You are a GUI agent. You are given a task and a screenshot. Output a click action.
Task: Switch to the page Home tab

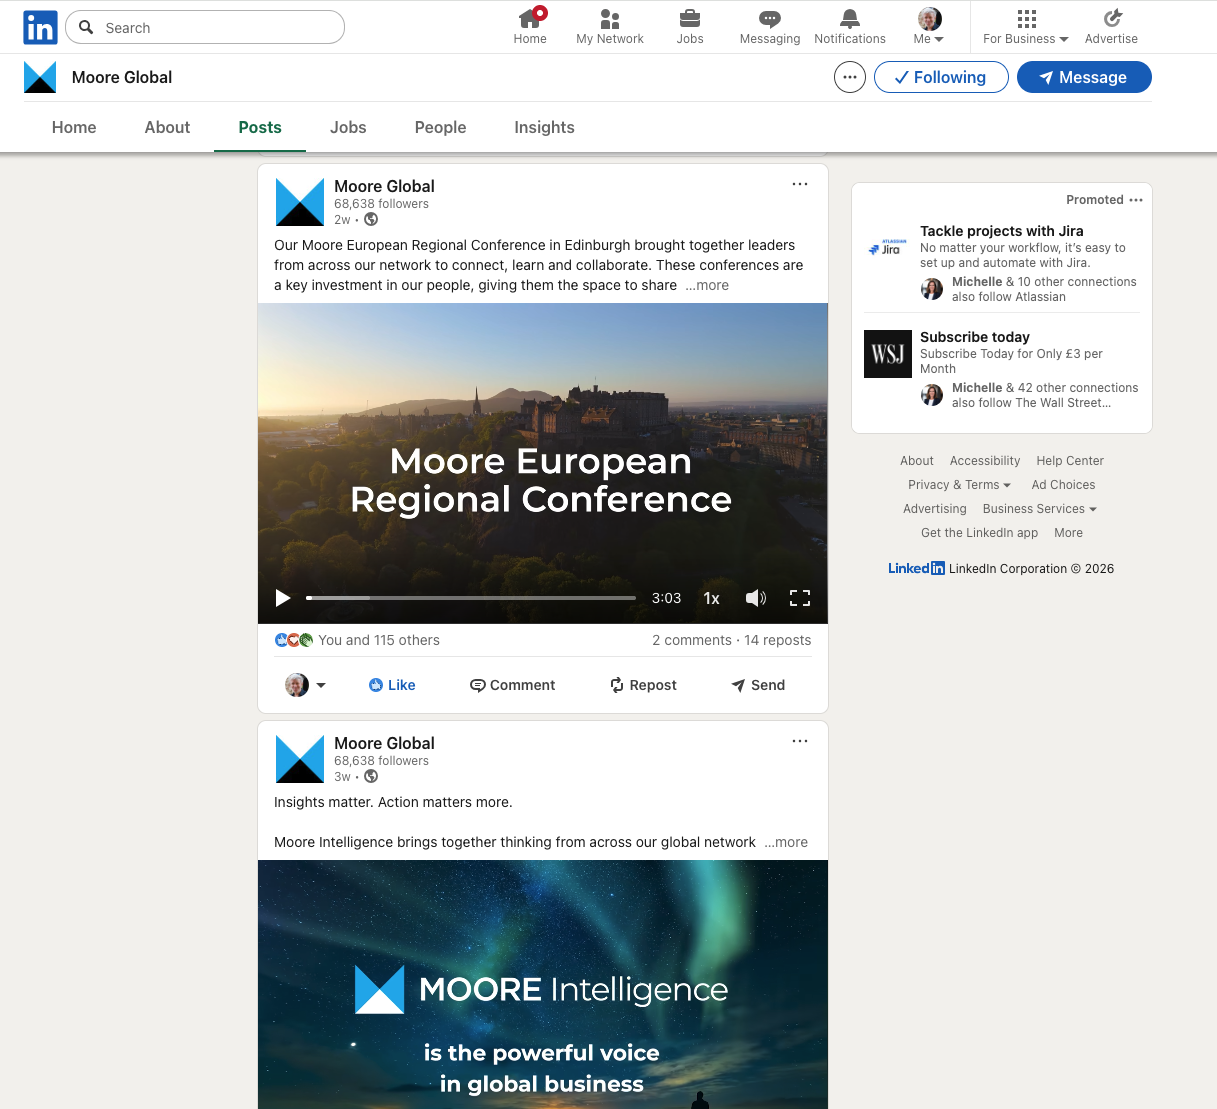click(x=74, y=127)
